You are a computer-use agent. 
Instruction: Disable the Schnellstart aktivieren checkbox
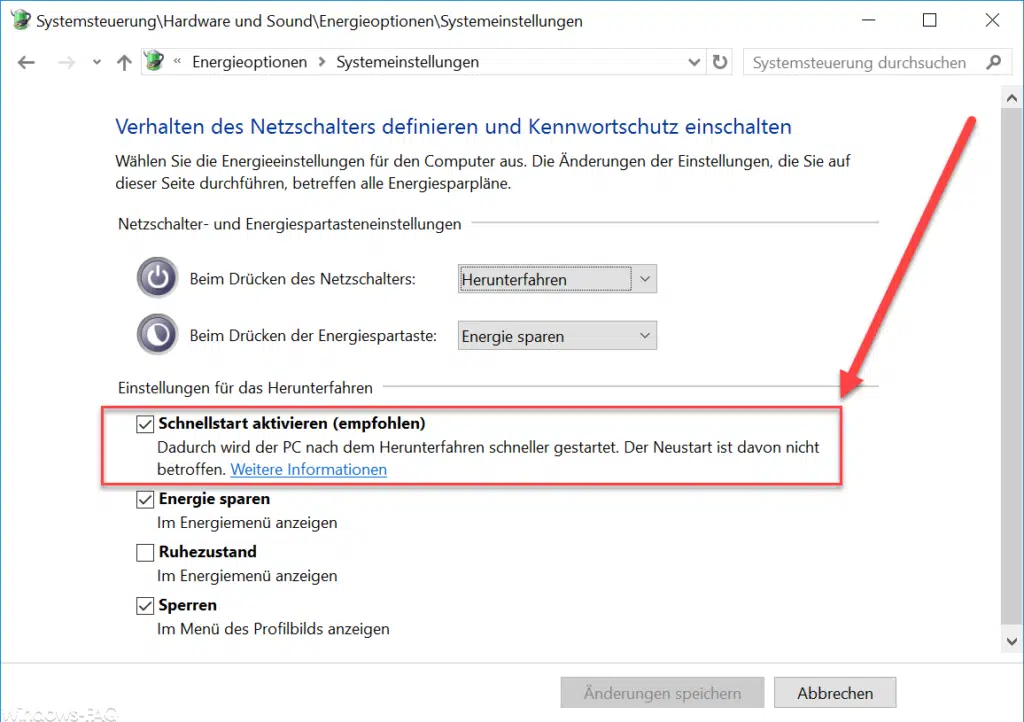[x=146, y=424]
